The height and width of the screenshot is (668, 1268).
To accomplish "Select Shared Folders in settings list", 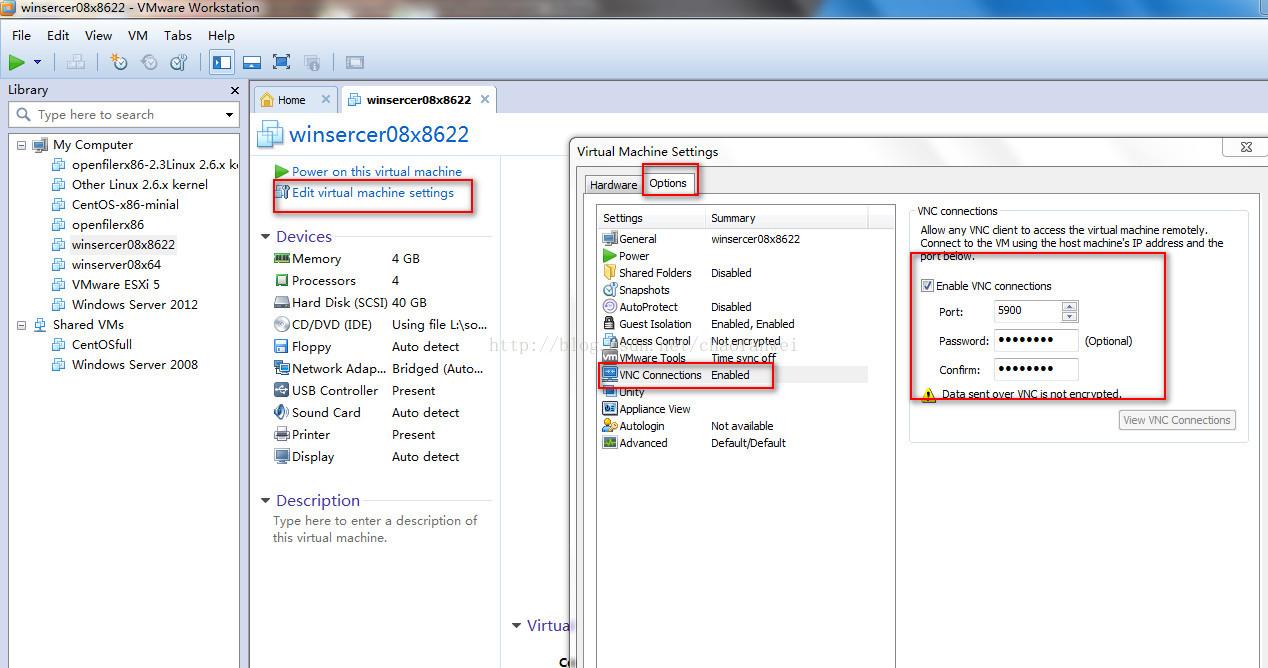I will pos(655,273).
